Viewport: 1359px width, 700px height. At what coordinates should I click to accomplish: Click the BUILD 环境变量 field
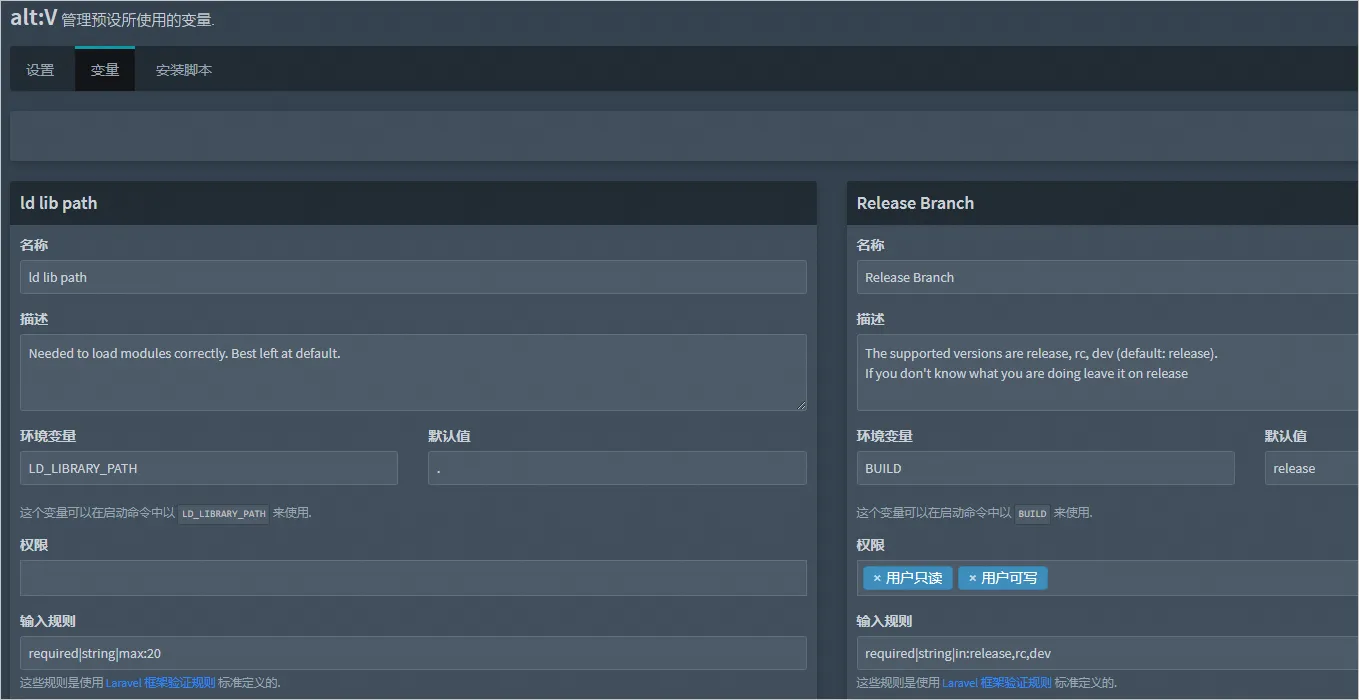point(1045,468)
